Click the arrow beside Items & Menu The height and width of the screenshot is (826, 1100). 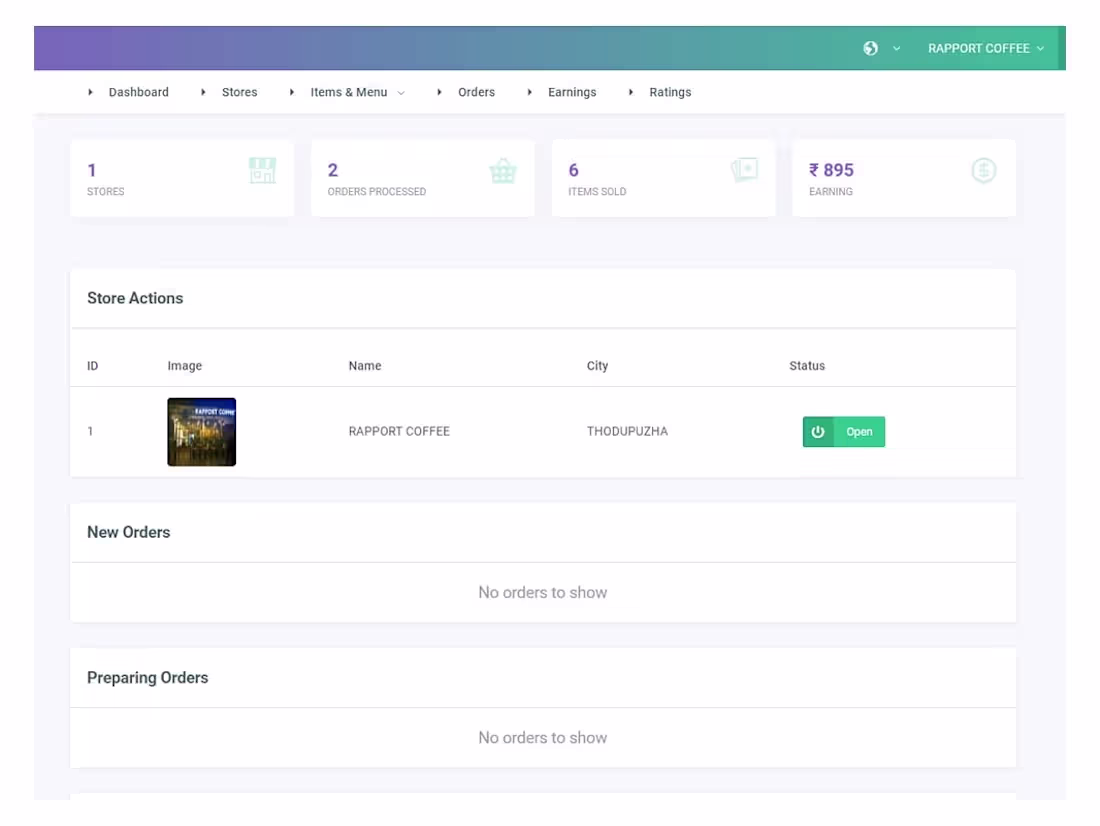pos(292,92)
